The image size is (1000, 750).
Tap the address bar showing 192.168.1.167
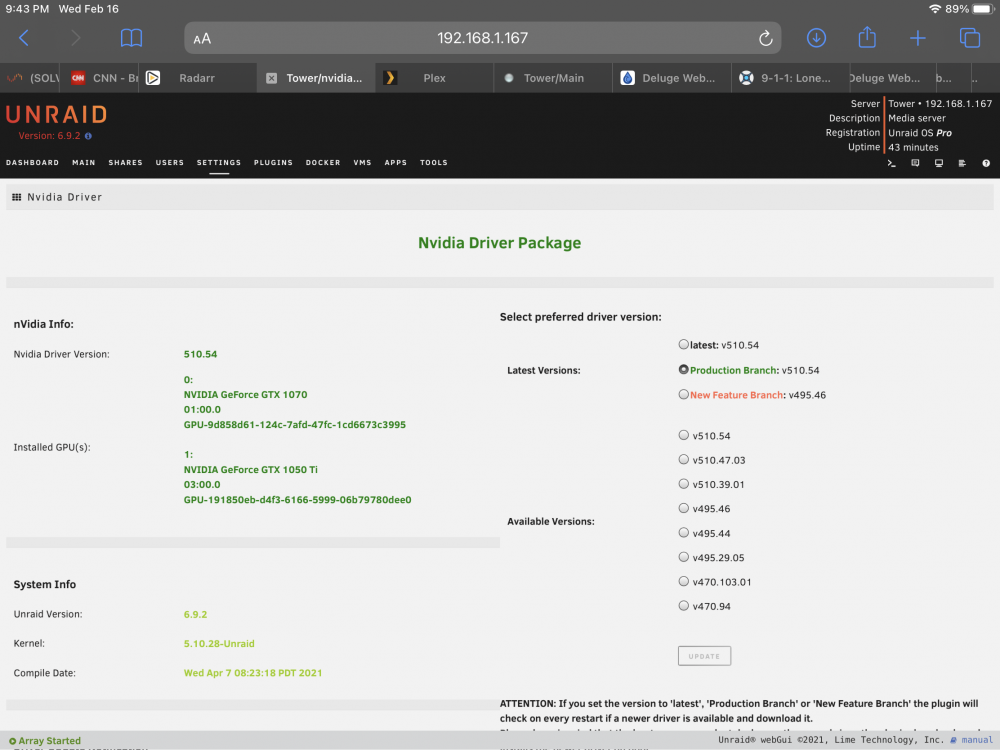[x=482, y=38]
